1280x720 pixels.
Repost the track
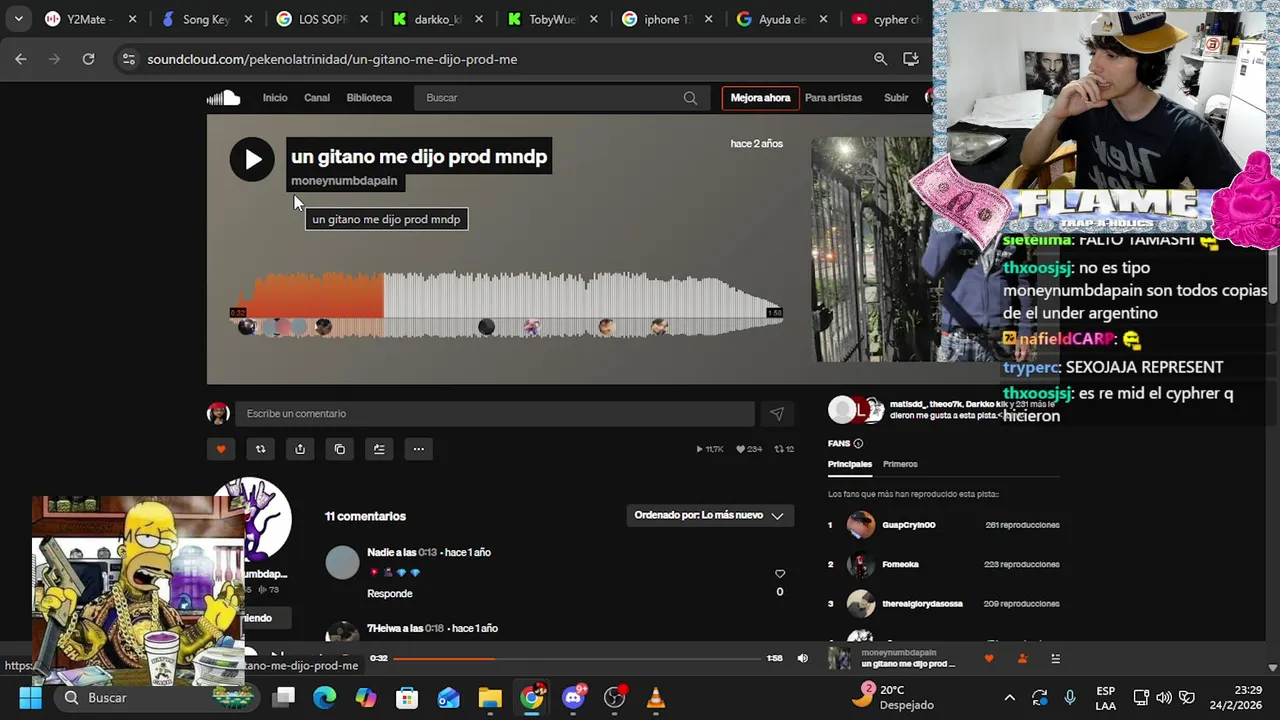click(x=260, y=449)
